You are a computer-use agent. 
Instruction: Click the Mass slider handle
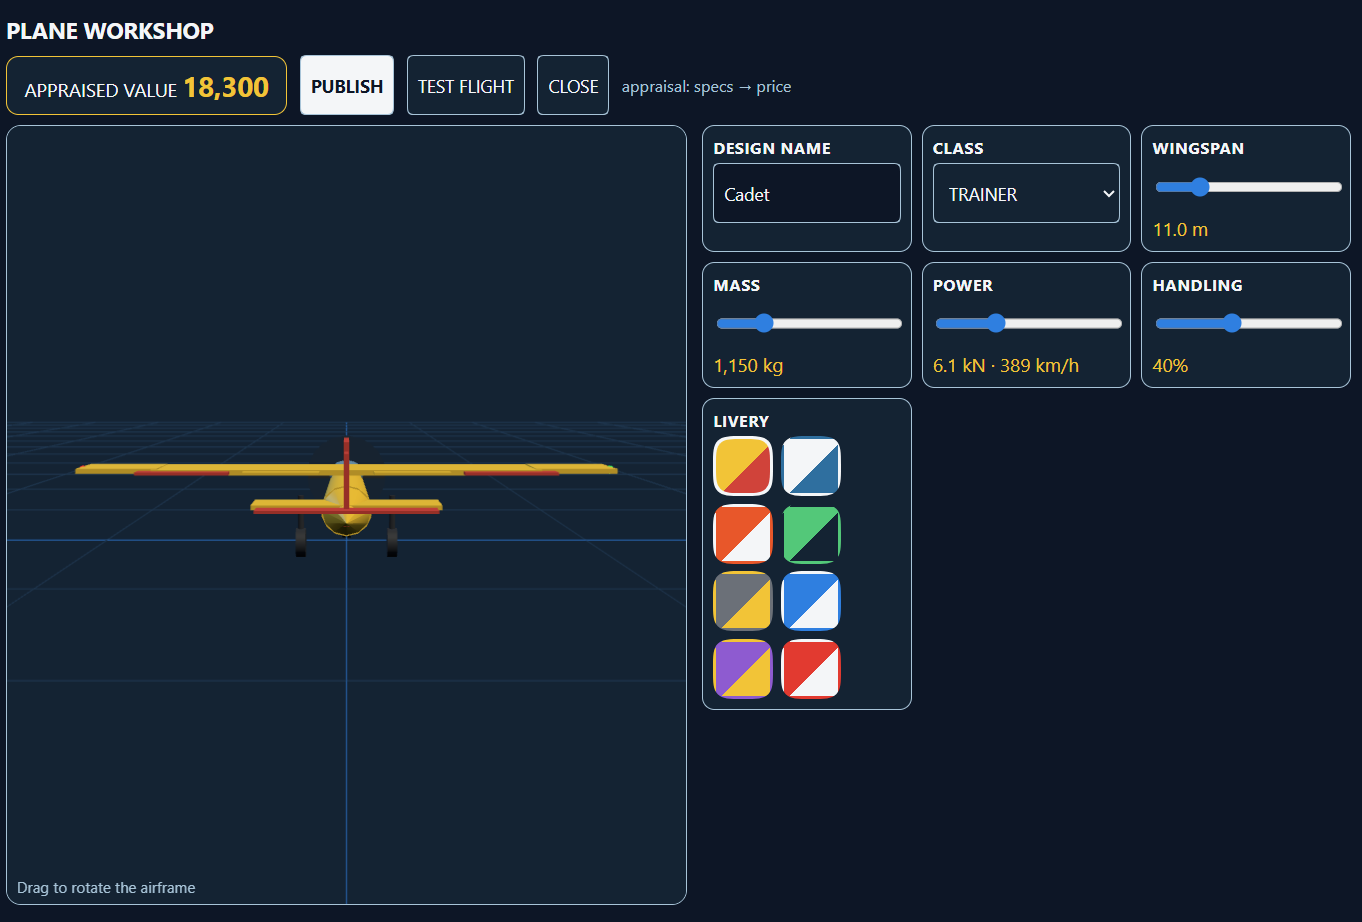coord(764,323)
